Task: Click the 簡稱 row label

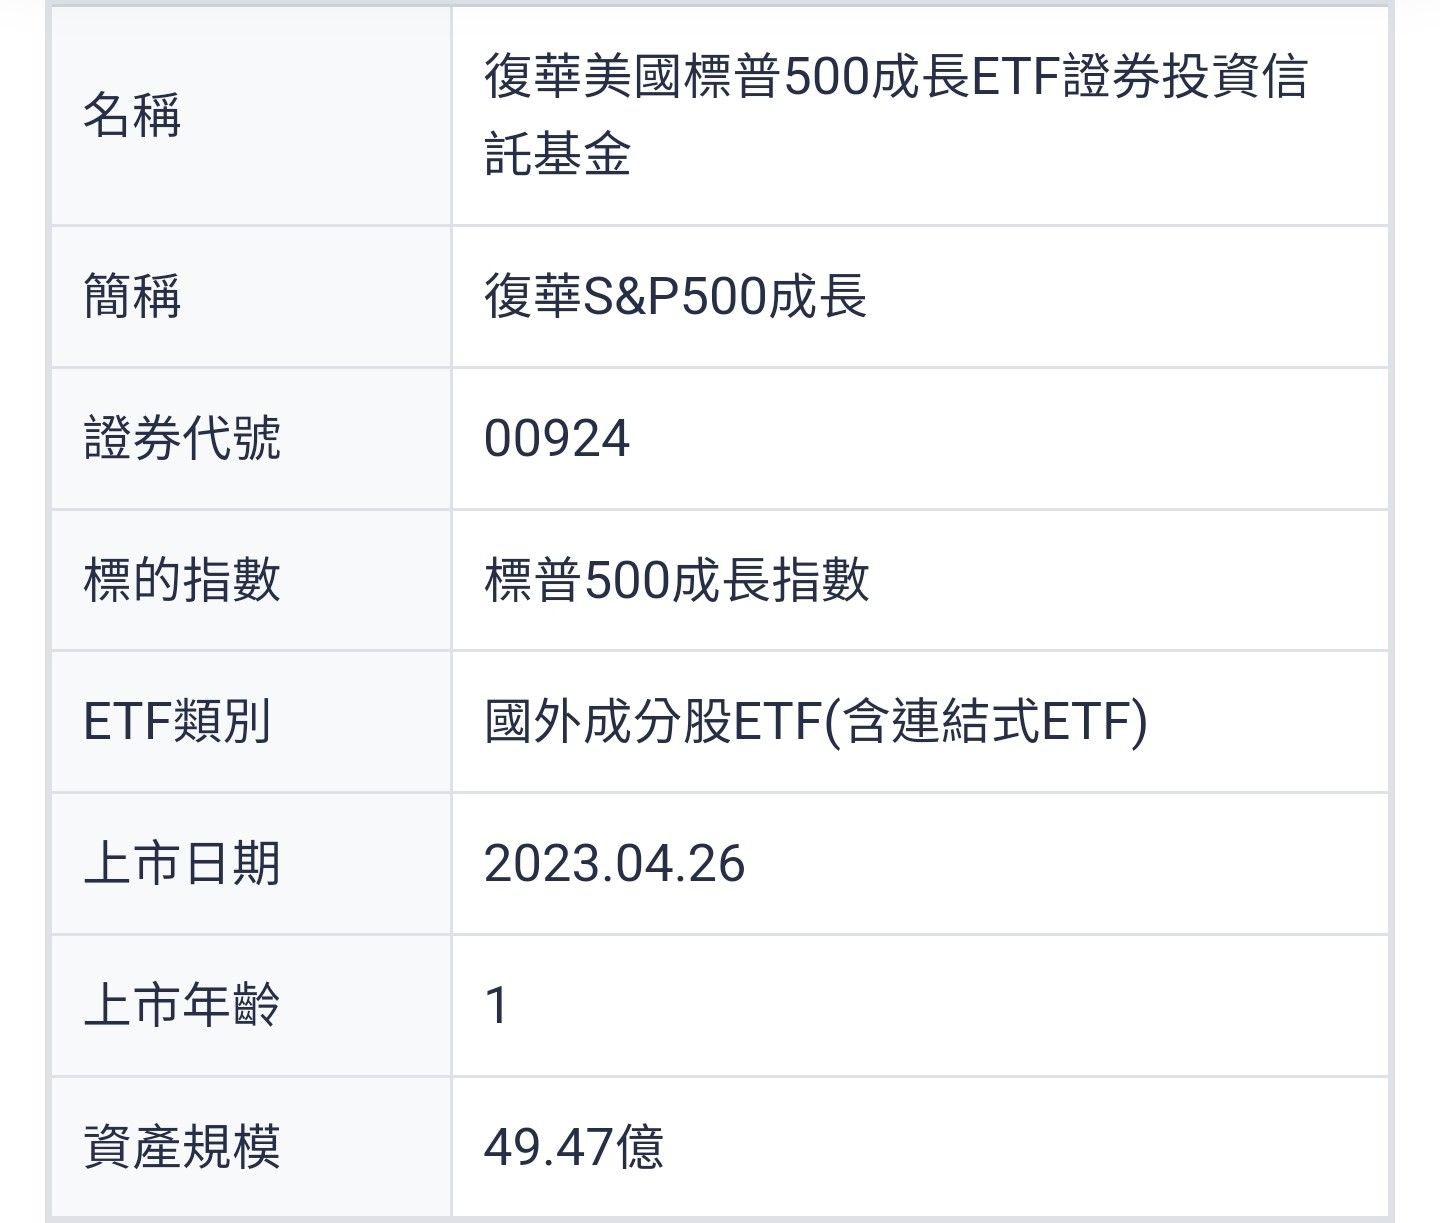Action: [132, 297]
